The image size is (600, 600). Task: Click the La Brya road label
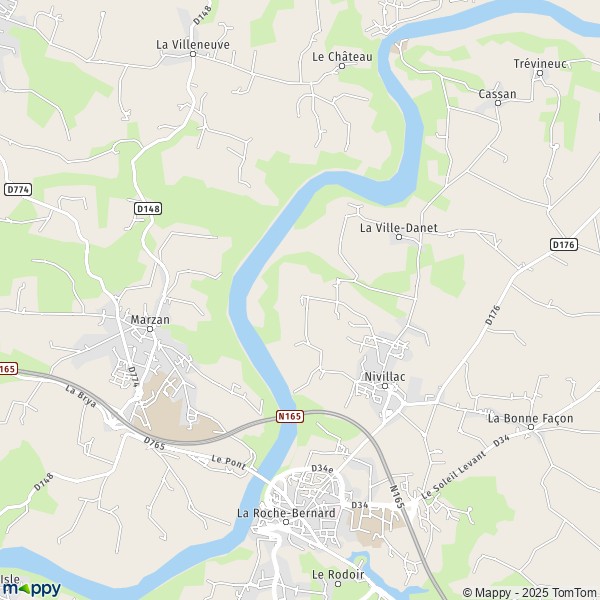pos(81,396)
